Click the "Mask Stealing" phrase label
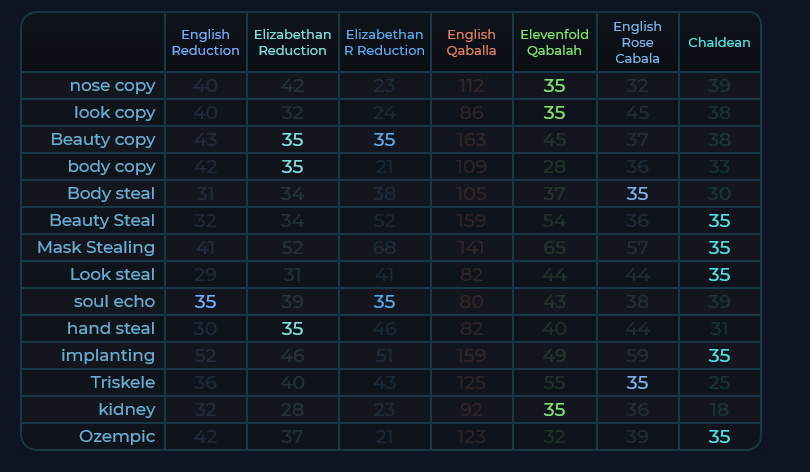Viewport: 810px width, 472px height. coord(96,247)
